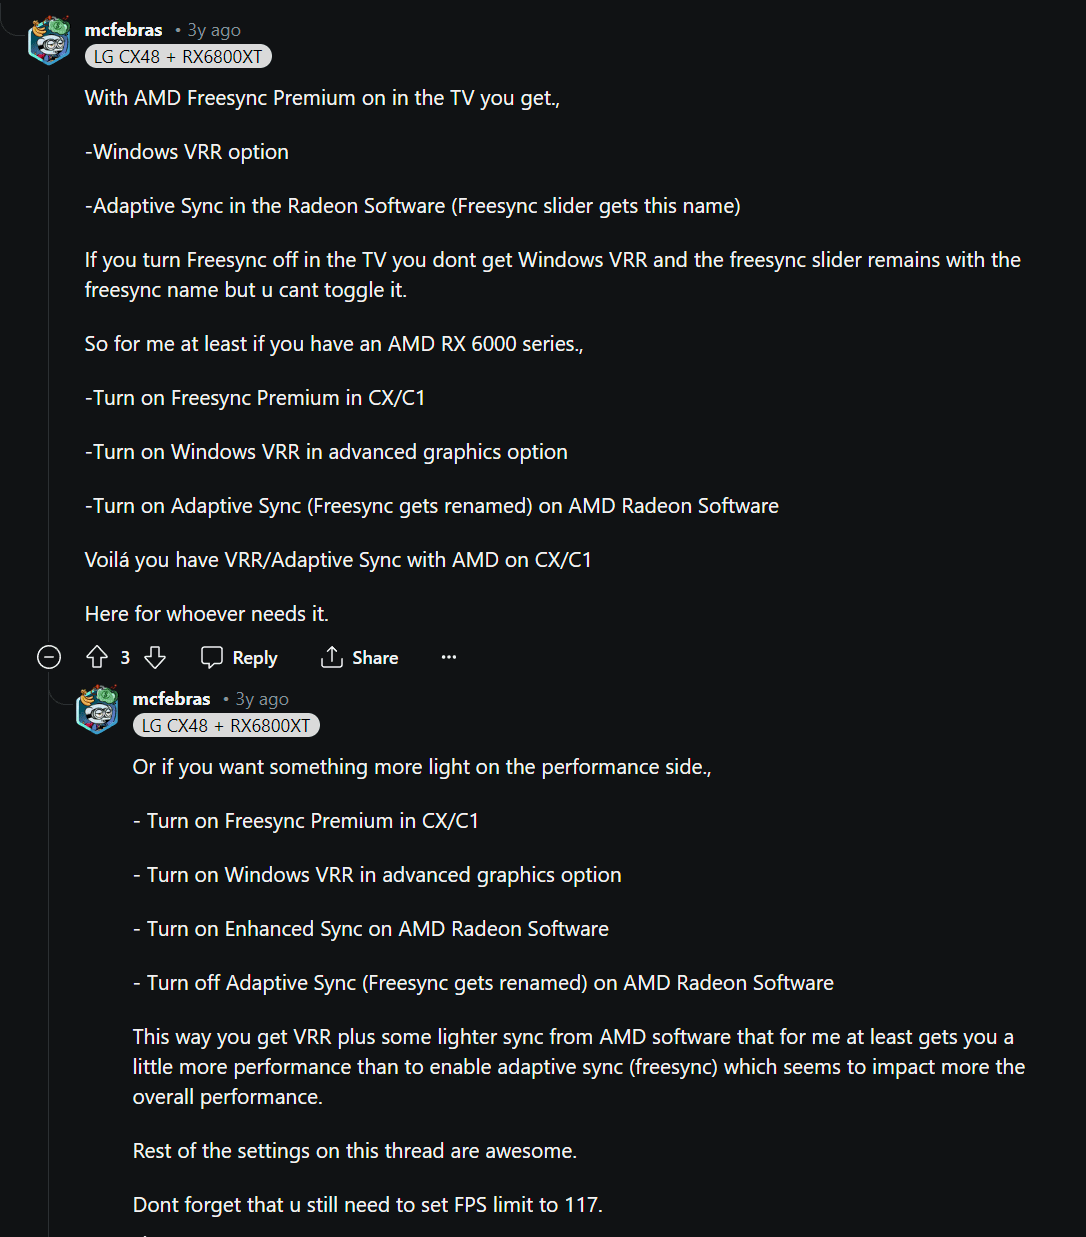Click the top comment's LG CX48 + RX6800XT flair
The image size is (1086, 1237).
178,57
